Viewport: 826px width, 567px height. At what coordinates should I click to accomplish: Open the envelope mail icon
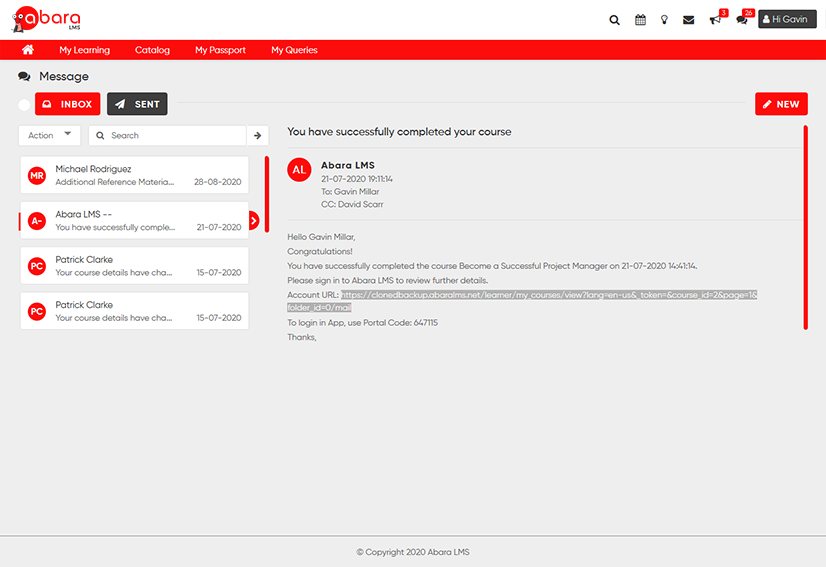click(688, 20)
